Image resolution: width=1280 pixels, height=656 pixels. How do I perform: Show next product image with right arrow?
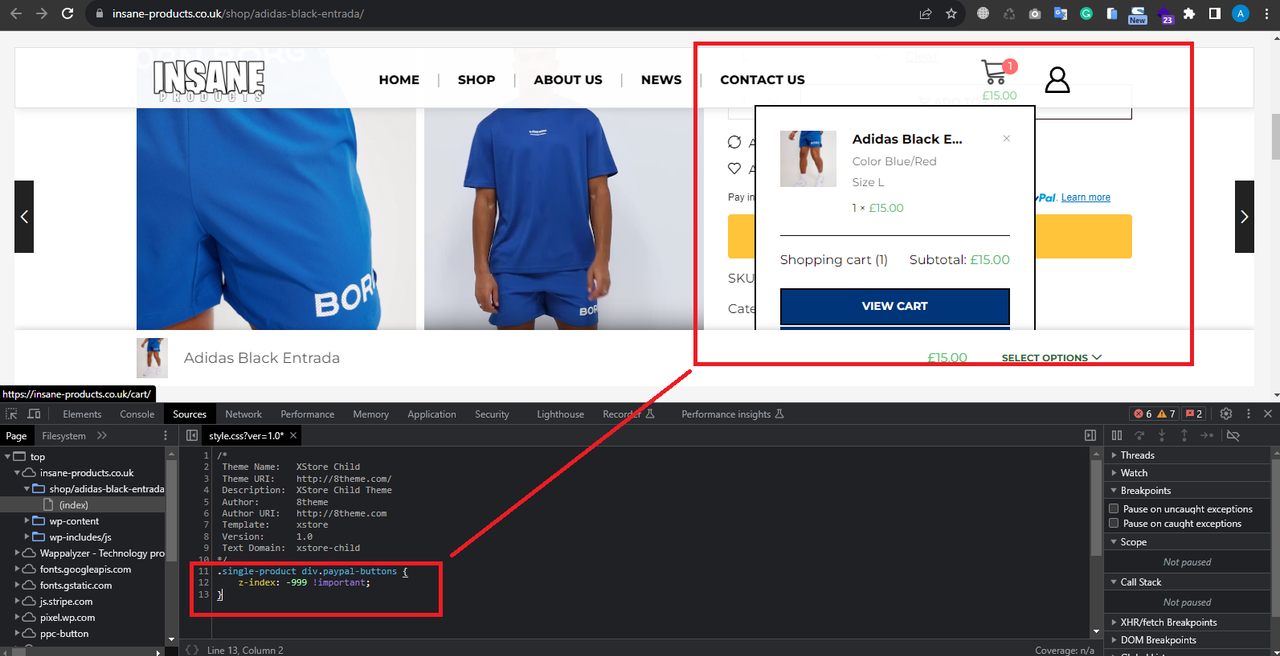click(x=1244, y=217)
